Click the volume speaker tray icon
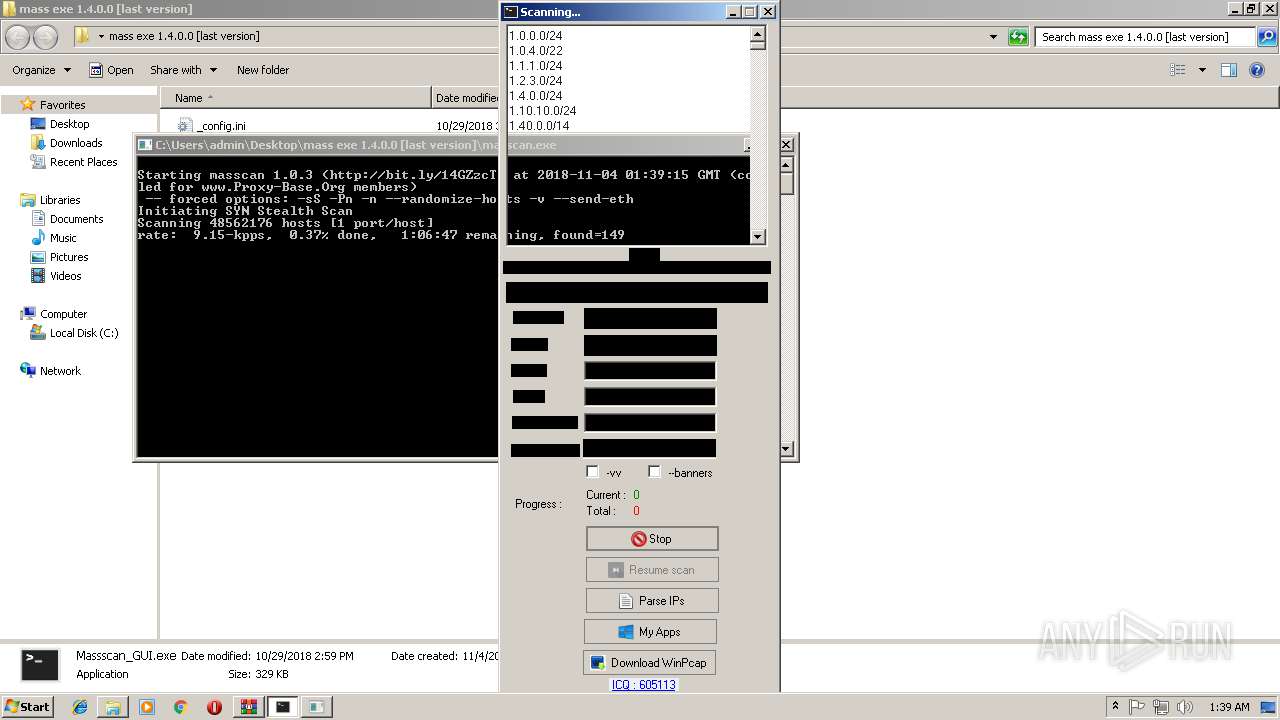 pyautogui.click(x=1184, y=707)
